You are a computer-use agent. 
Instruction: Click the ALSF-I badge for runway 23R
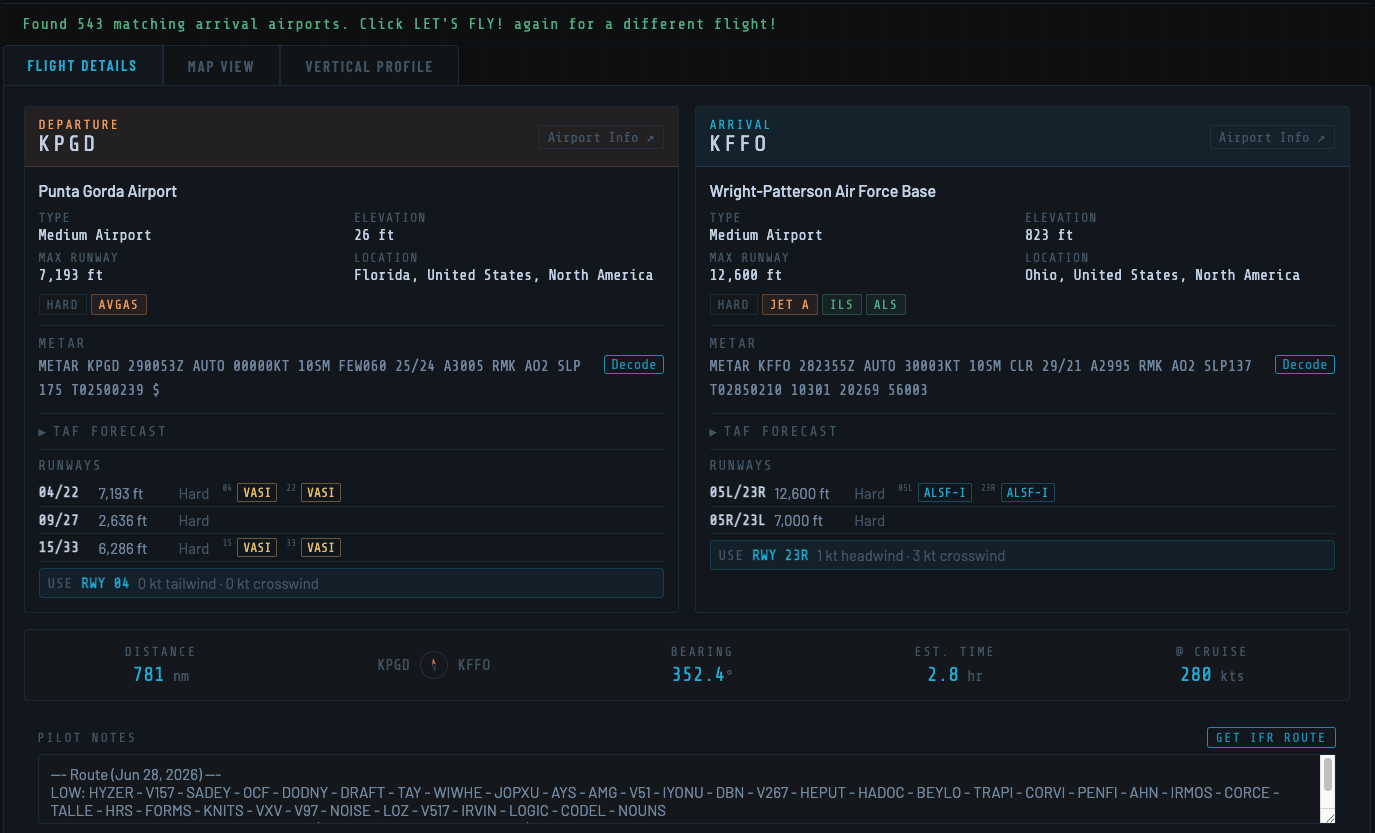click(x=1028, y=493)
